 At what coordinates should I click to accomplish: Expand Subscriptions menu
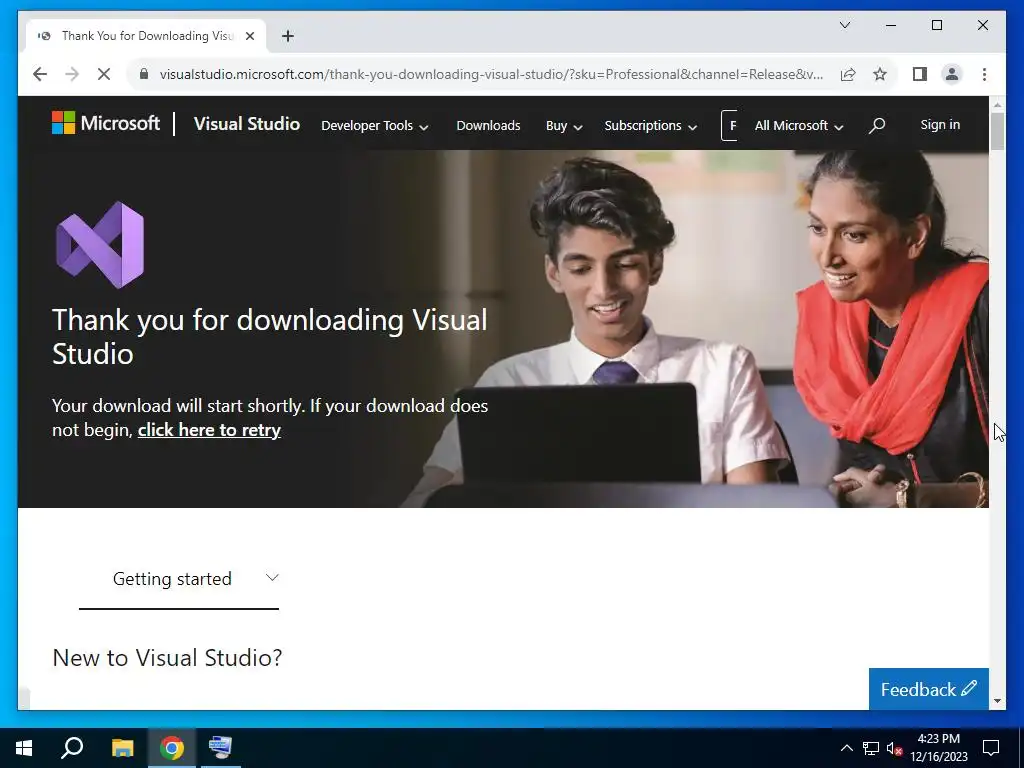650,125
